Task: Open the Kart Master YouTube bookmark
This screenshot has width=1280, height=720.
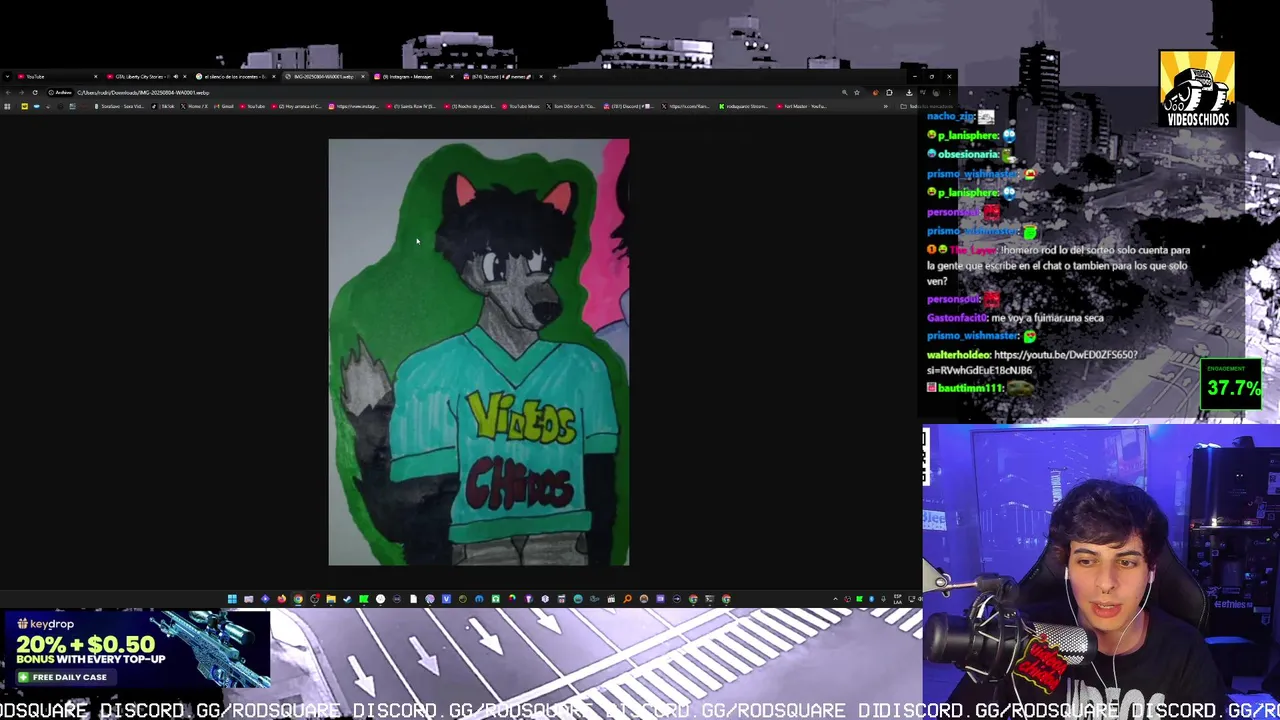Action: 802,106
